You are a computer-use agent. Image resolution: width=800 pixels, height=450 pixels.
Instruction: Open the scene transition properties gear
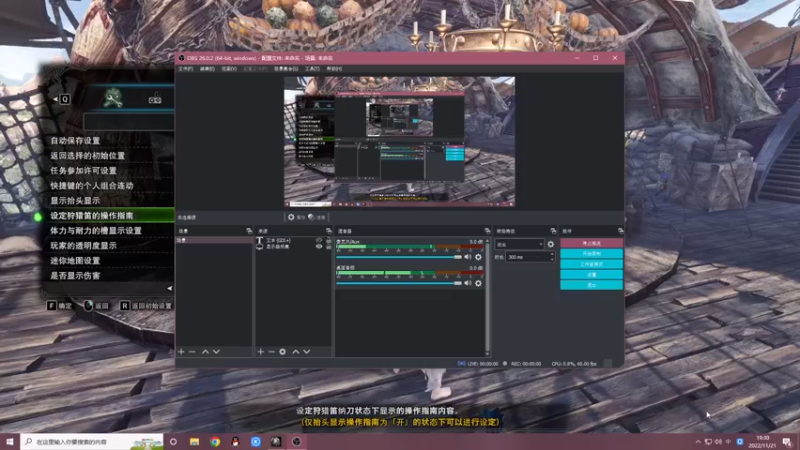point(551,244)
